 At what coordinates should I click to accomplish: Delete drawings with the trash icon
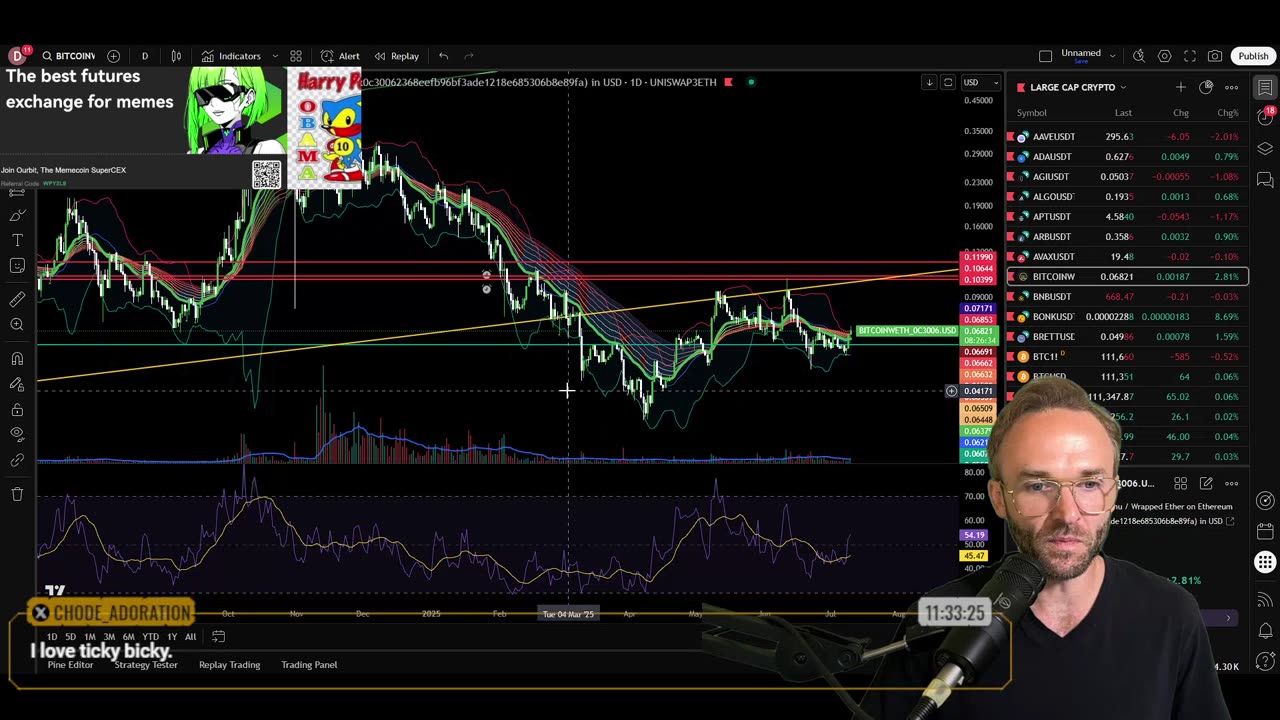(x=17, y=494)
